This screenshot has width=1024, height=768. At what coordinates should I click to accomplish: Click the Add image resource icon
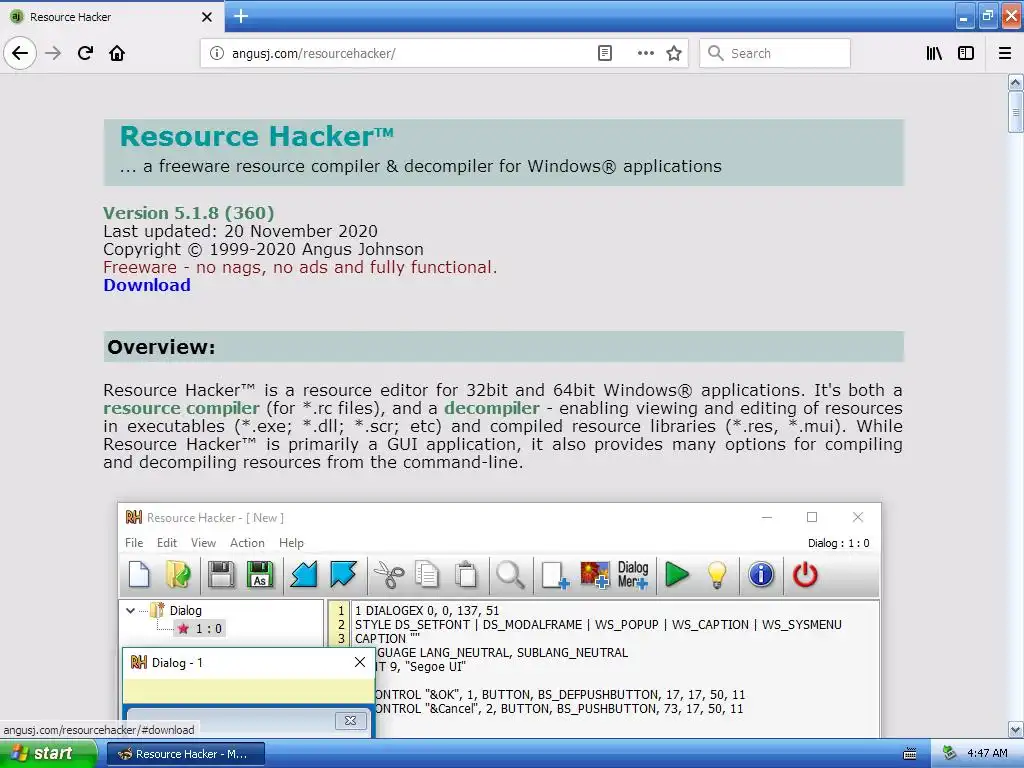pyautogui.click(x=594, y=575)
